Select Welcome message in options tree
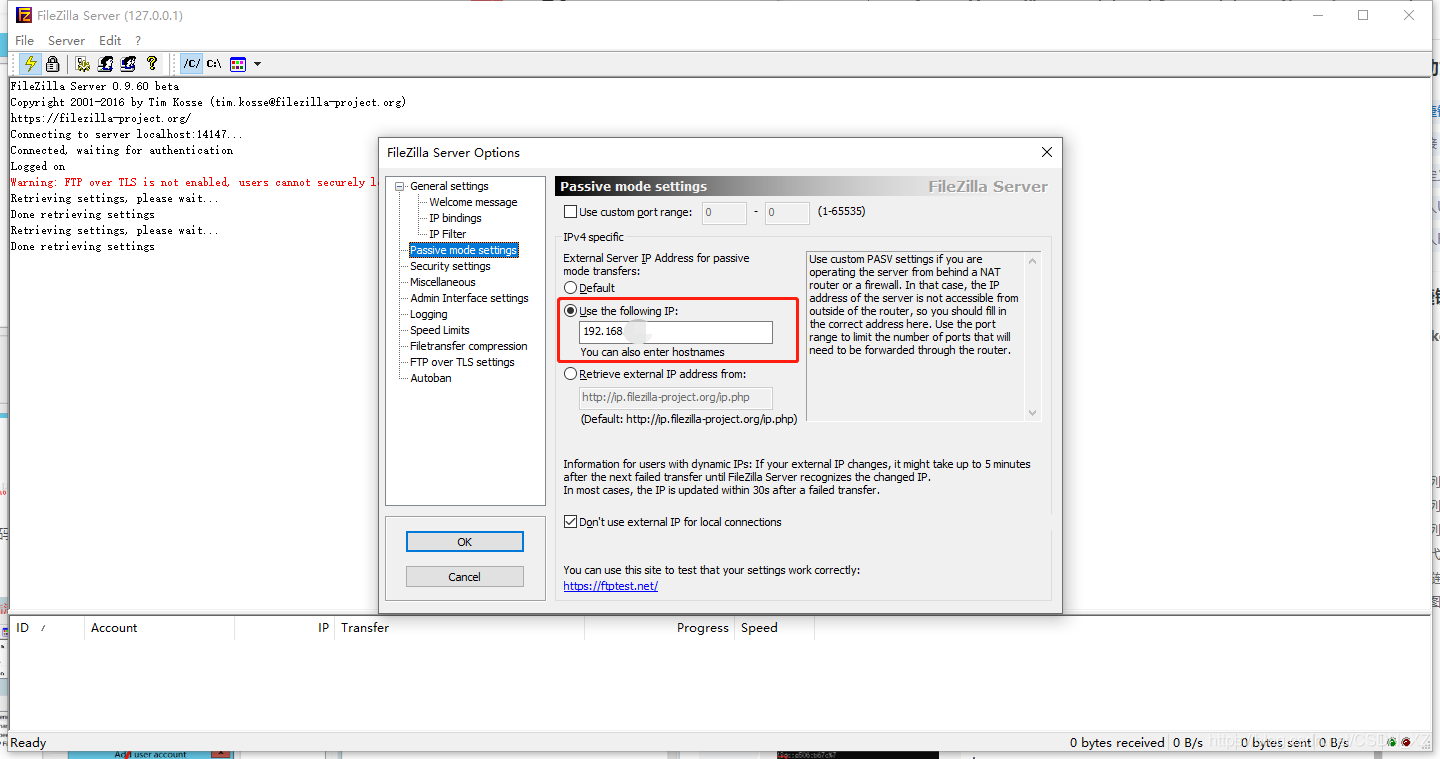The width and height of the screenshot is (1440, 759). click(473, 202)
